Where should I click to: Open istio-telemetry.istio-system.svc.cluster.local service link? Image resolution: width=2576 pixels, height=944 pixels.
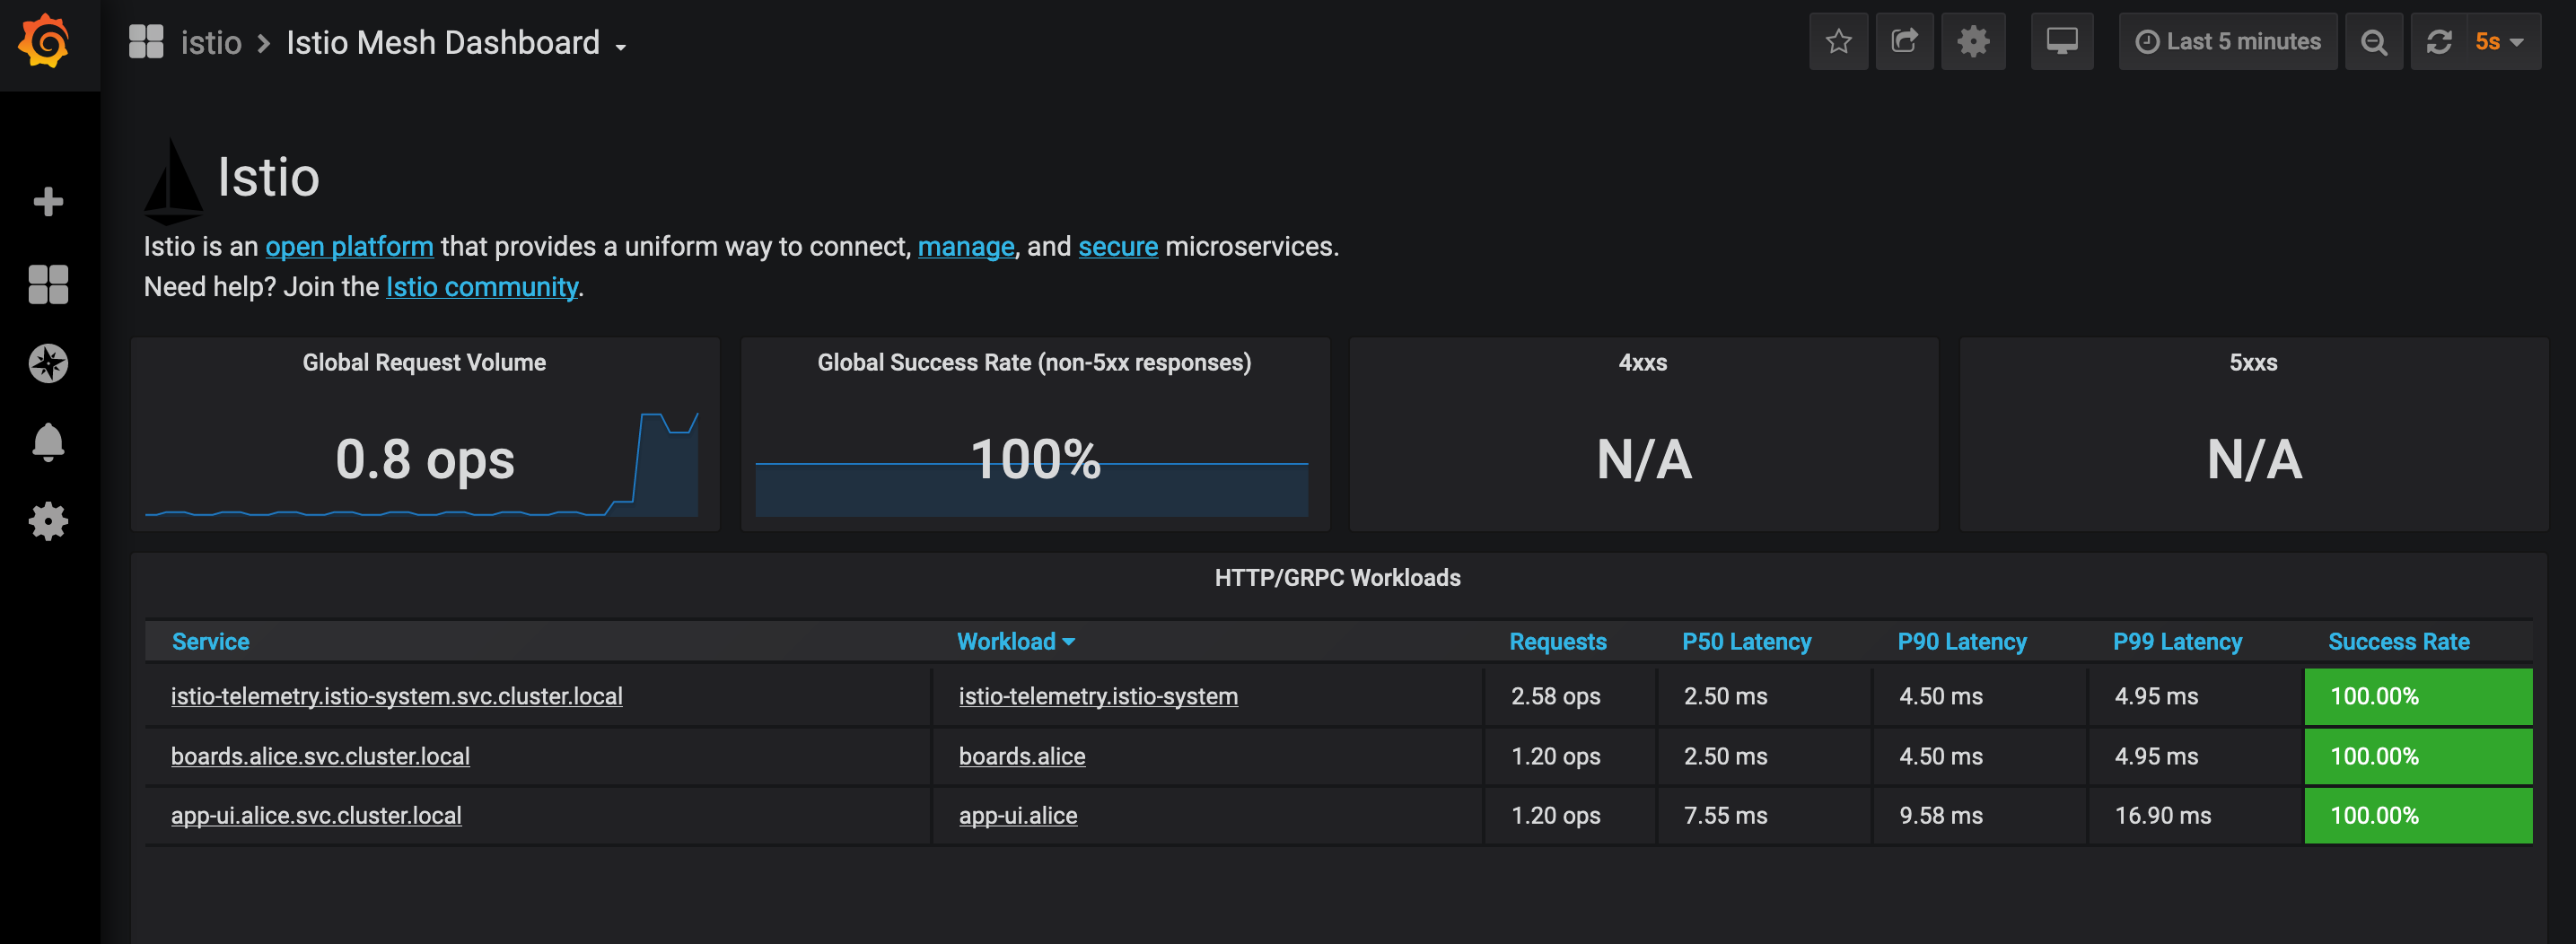(396, 696)
